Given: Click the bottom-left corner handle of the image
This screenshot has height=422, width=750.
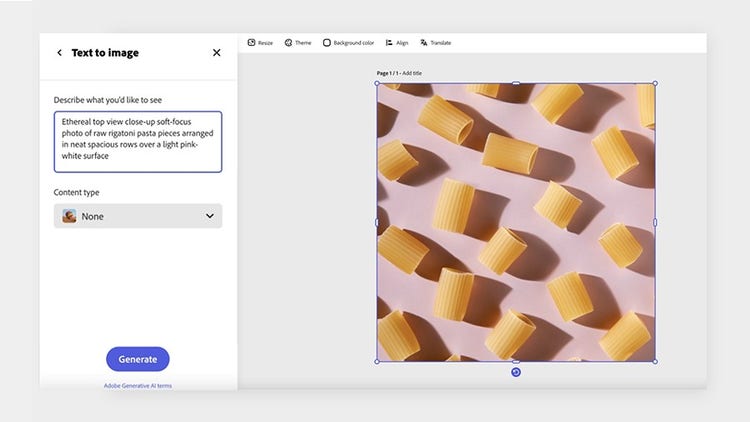Looking at the screenshot, I should (x=377, y=362).
